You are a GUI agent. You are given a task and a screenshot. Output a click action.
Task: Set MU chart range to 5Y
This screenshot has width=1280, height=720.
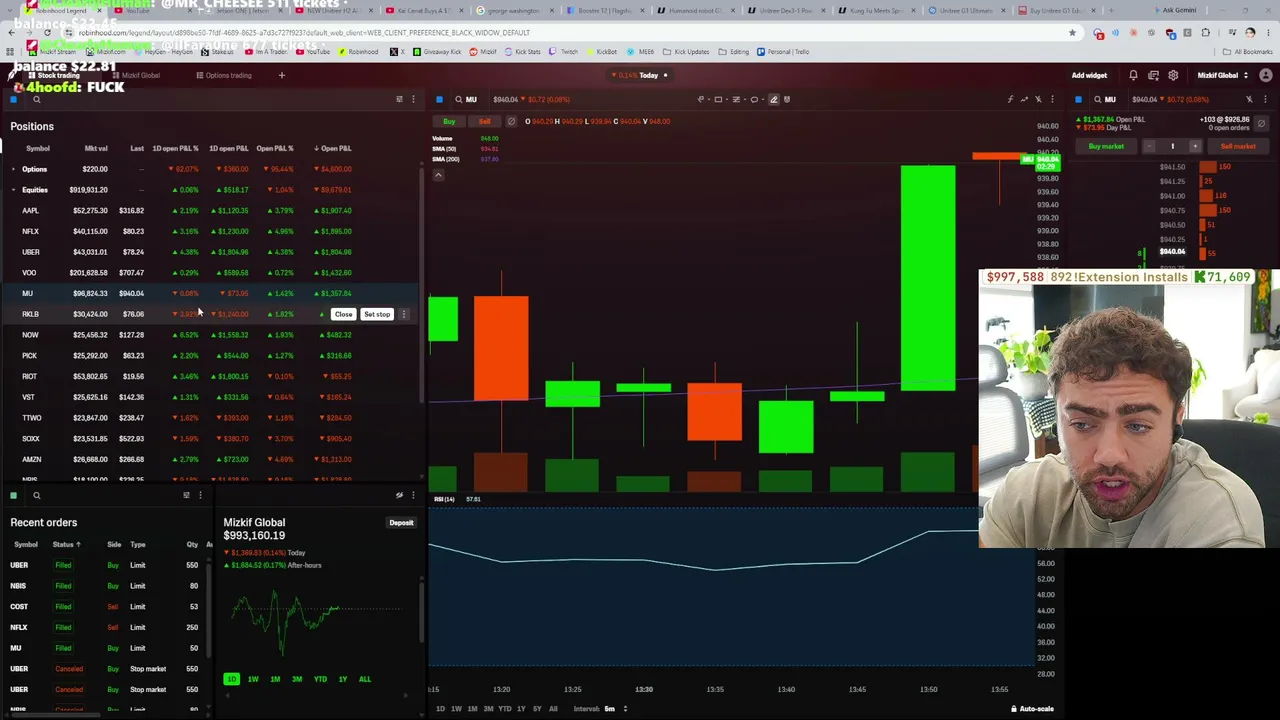click(x=537, y=709)
